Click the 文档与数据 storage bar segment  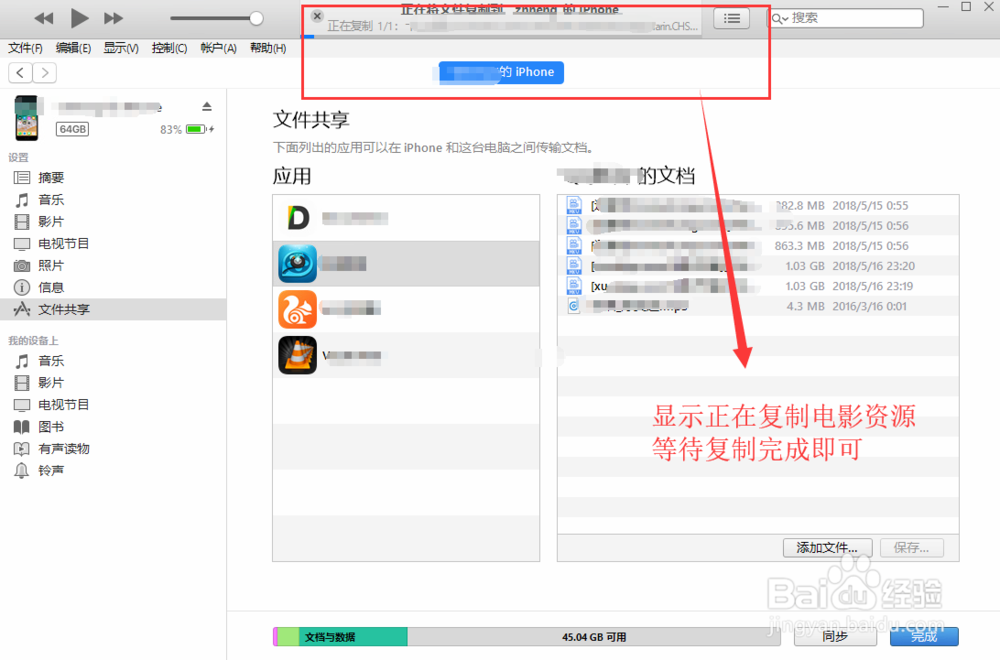click(x=353, y=636)
